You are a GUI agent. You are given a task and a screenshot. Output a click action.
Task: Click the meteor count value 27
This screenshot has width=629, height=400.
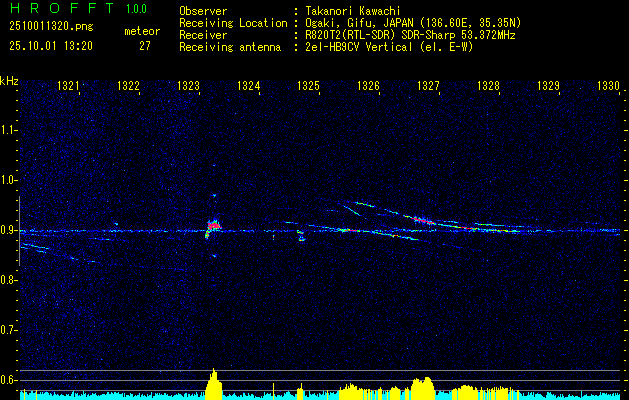click(145, 46)
